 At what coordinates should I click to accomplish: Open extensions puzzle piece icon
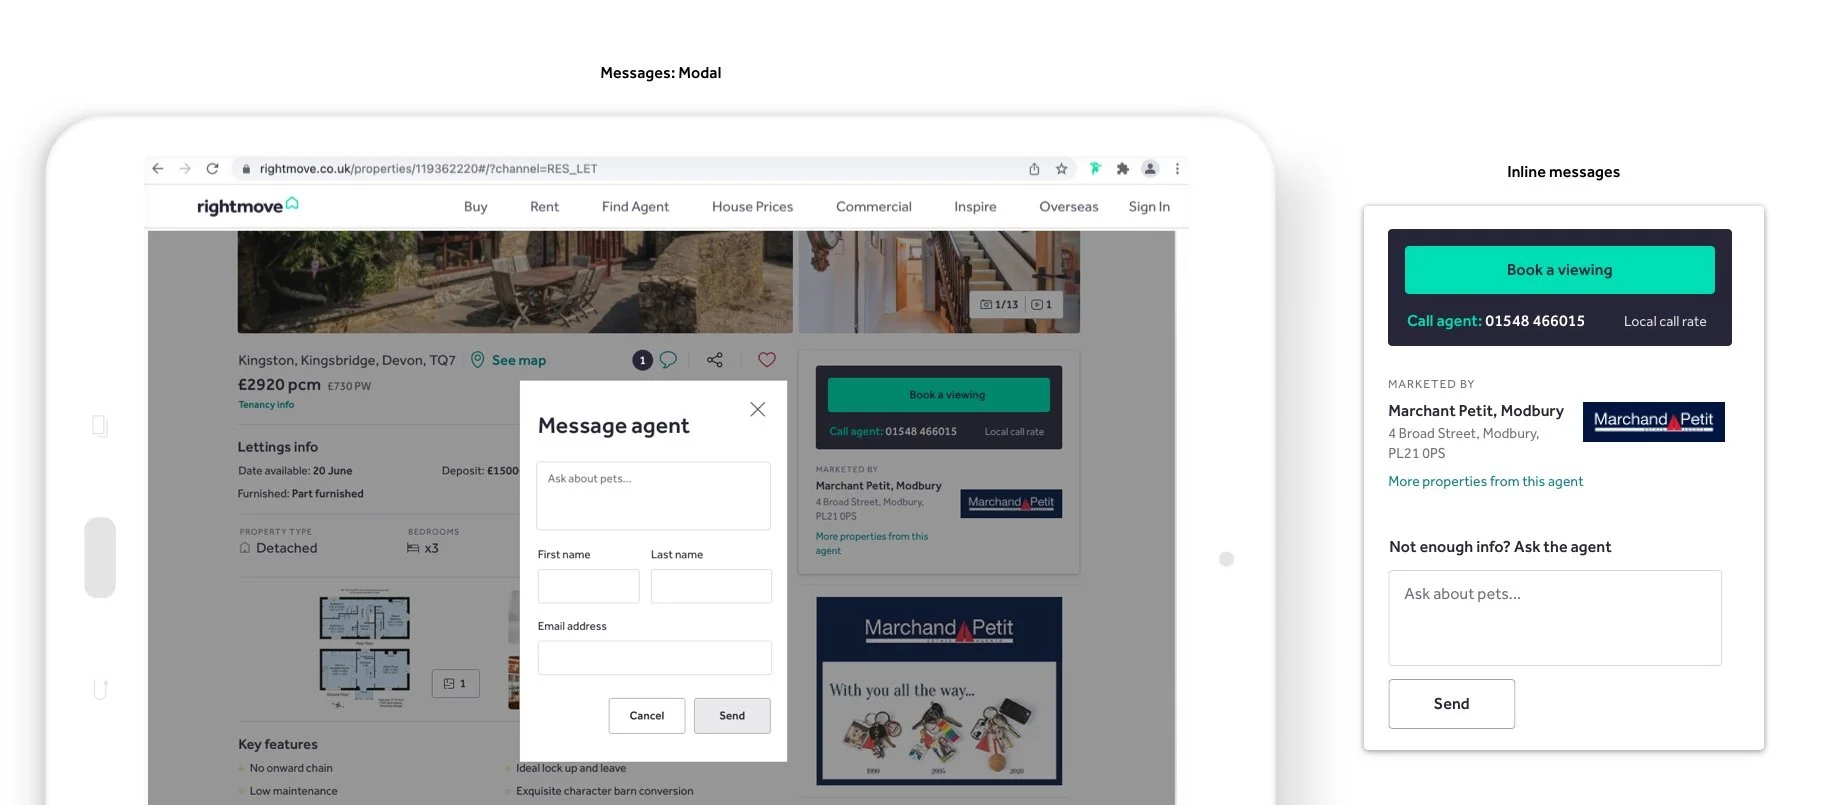1123,169
